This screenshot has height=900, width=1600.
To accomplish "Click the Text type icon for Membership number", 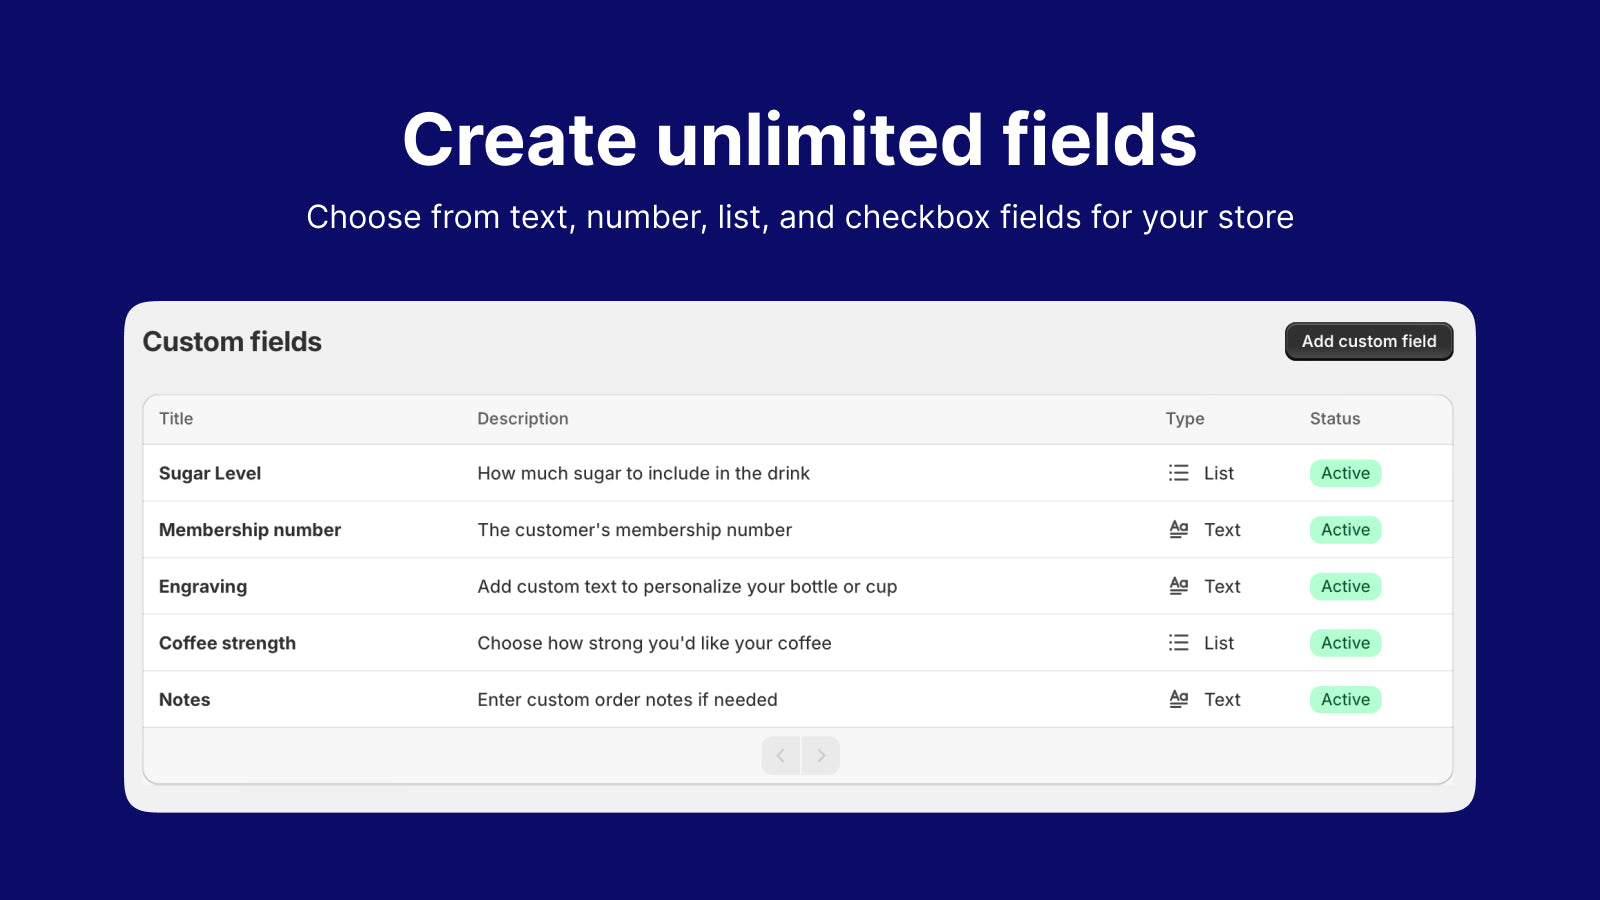I will pyautogui.click(x=1179, y=529).
